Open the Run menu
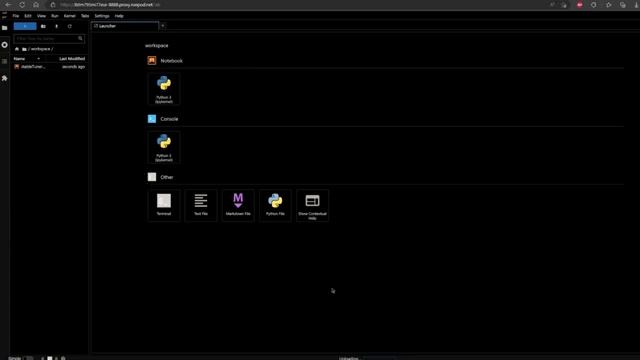Viewport: 640px width, 360px height. pyautogui.click(x=55, y=16)
